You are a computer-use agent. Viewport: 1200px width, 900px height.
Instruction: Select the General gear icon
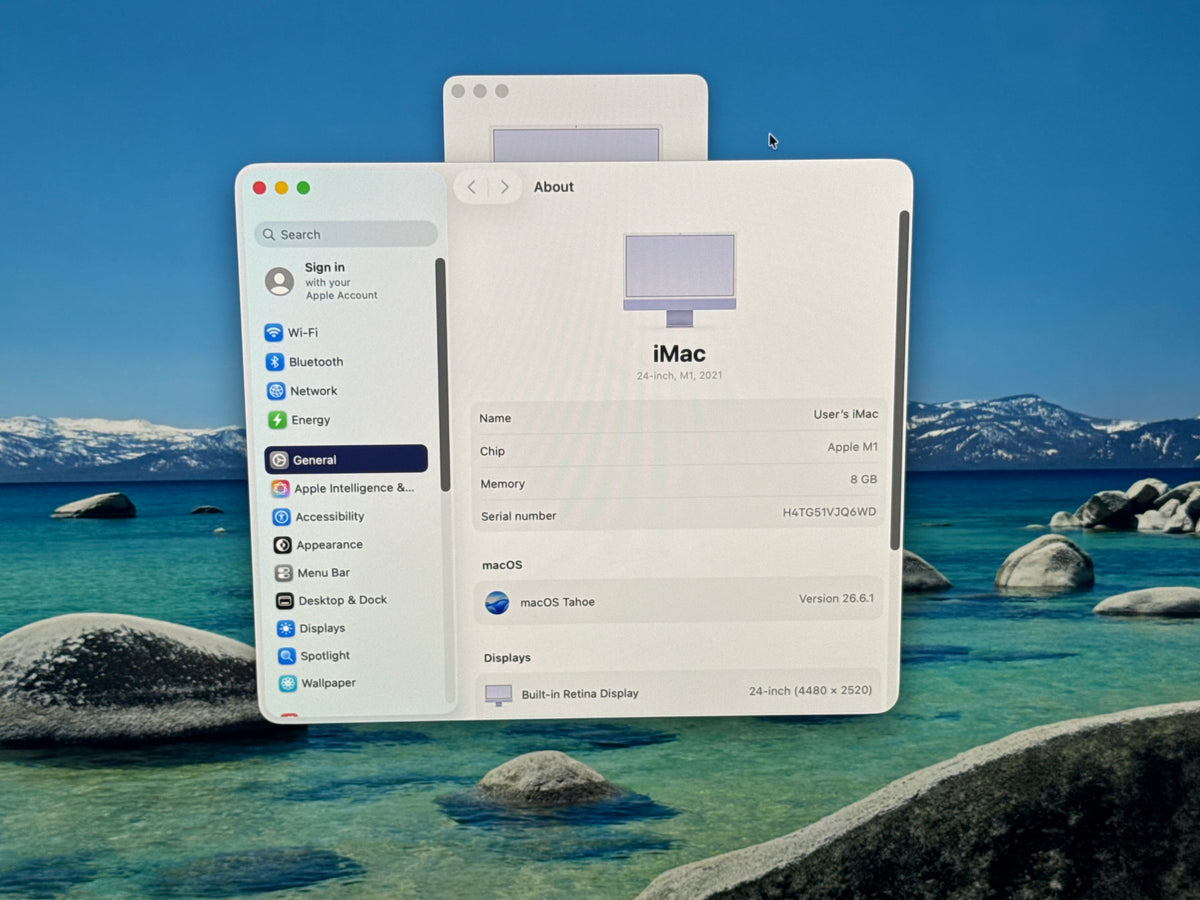[279, 460]
